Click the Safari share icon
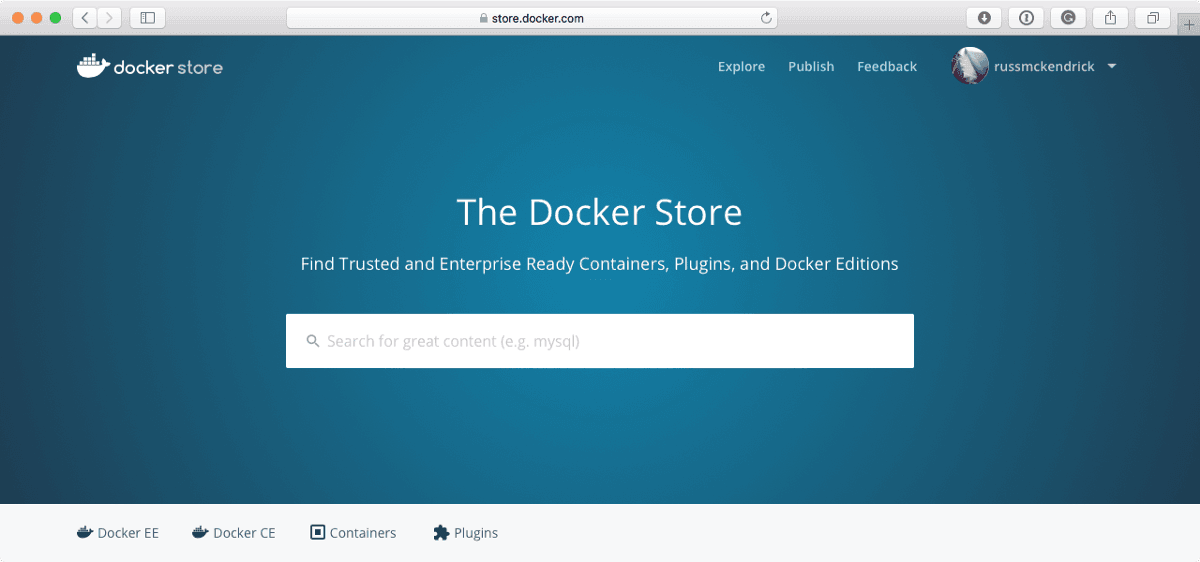The width and height of the screenshot is (1200, 562). pos(1110,18)
